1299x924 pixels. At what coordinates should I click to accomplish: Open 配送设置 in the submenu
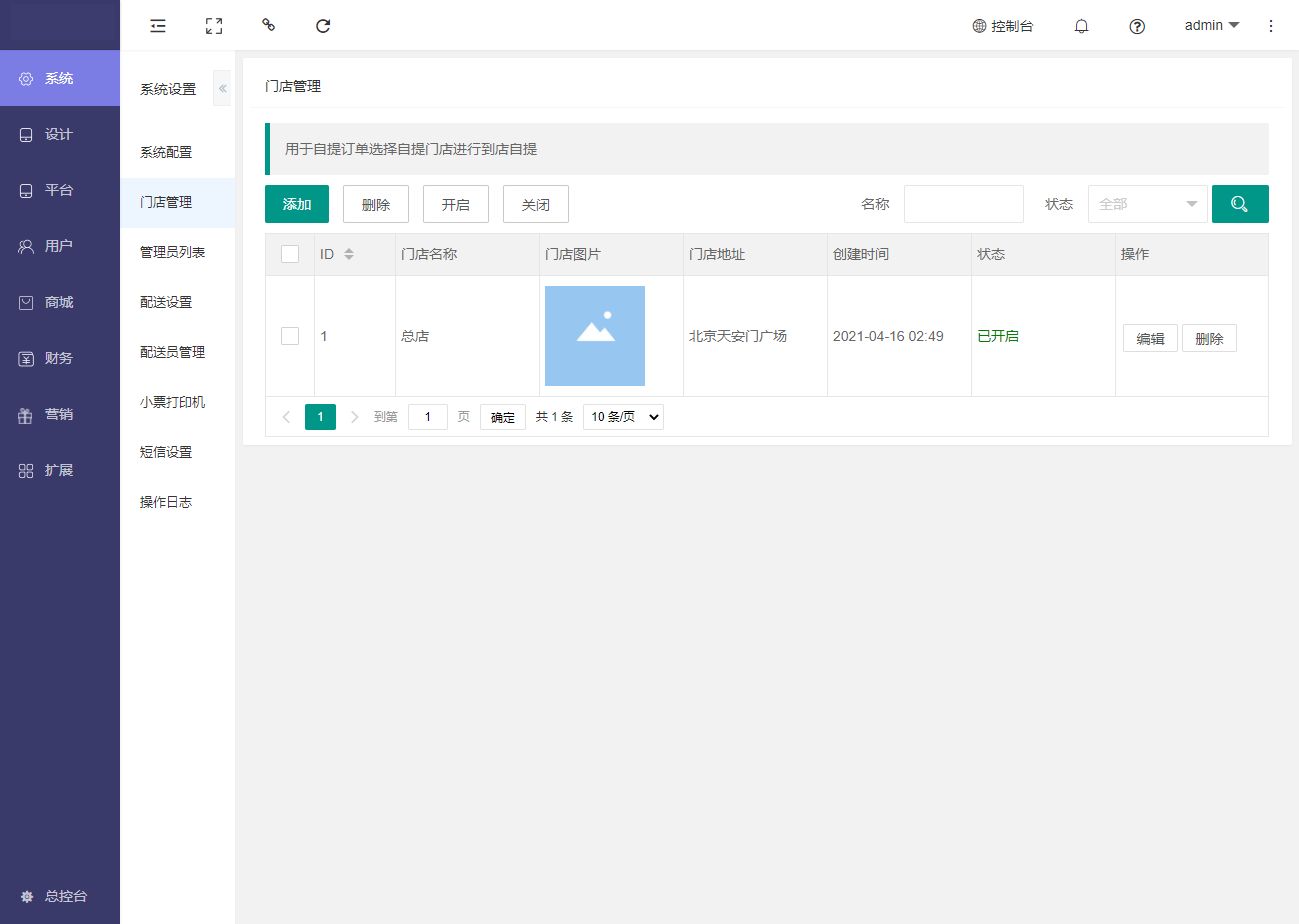click(166, 302)
